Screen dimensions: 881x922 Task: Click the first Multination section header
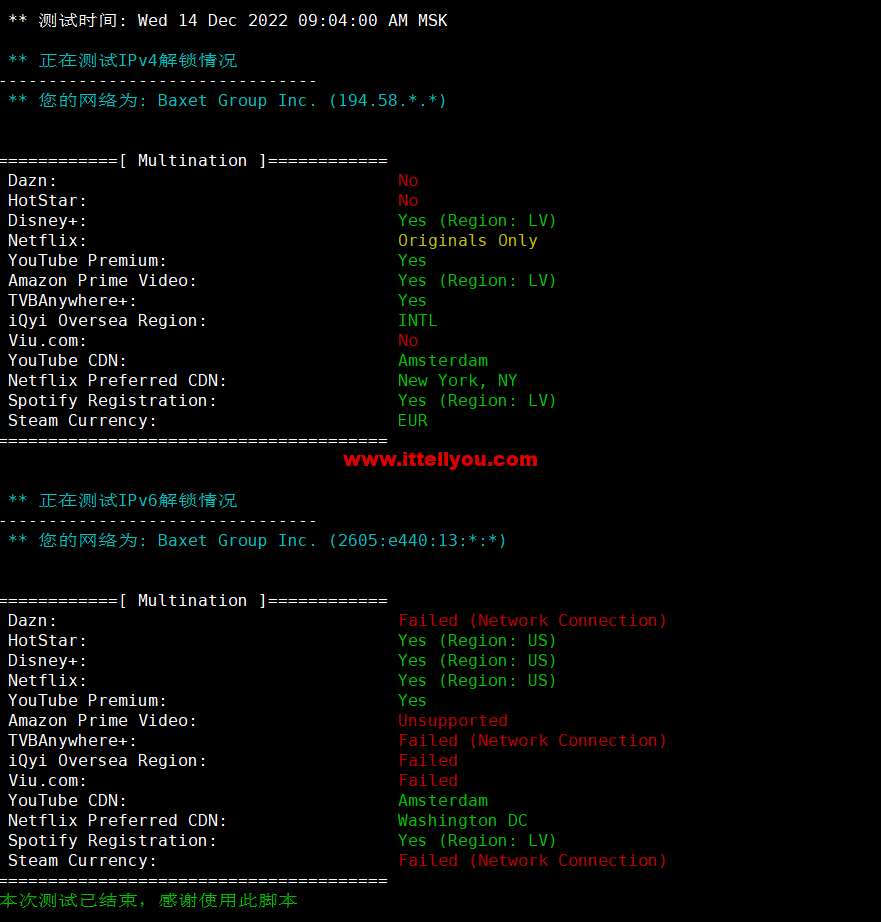coord(193,161)
